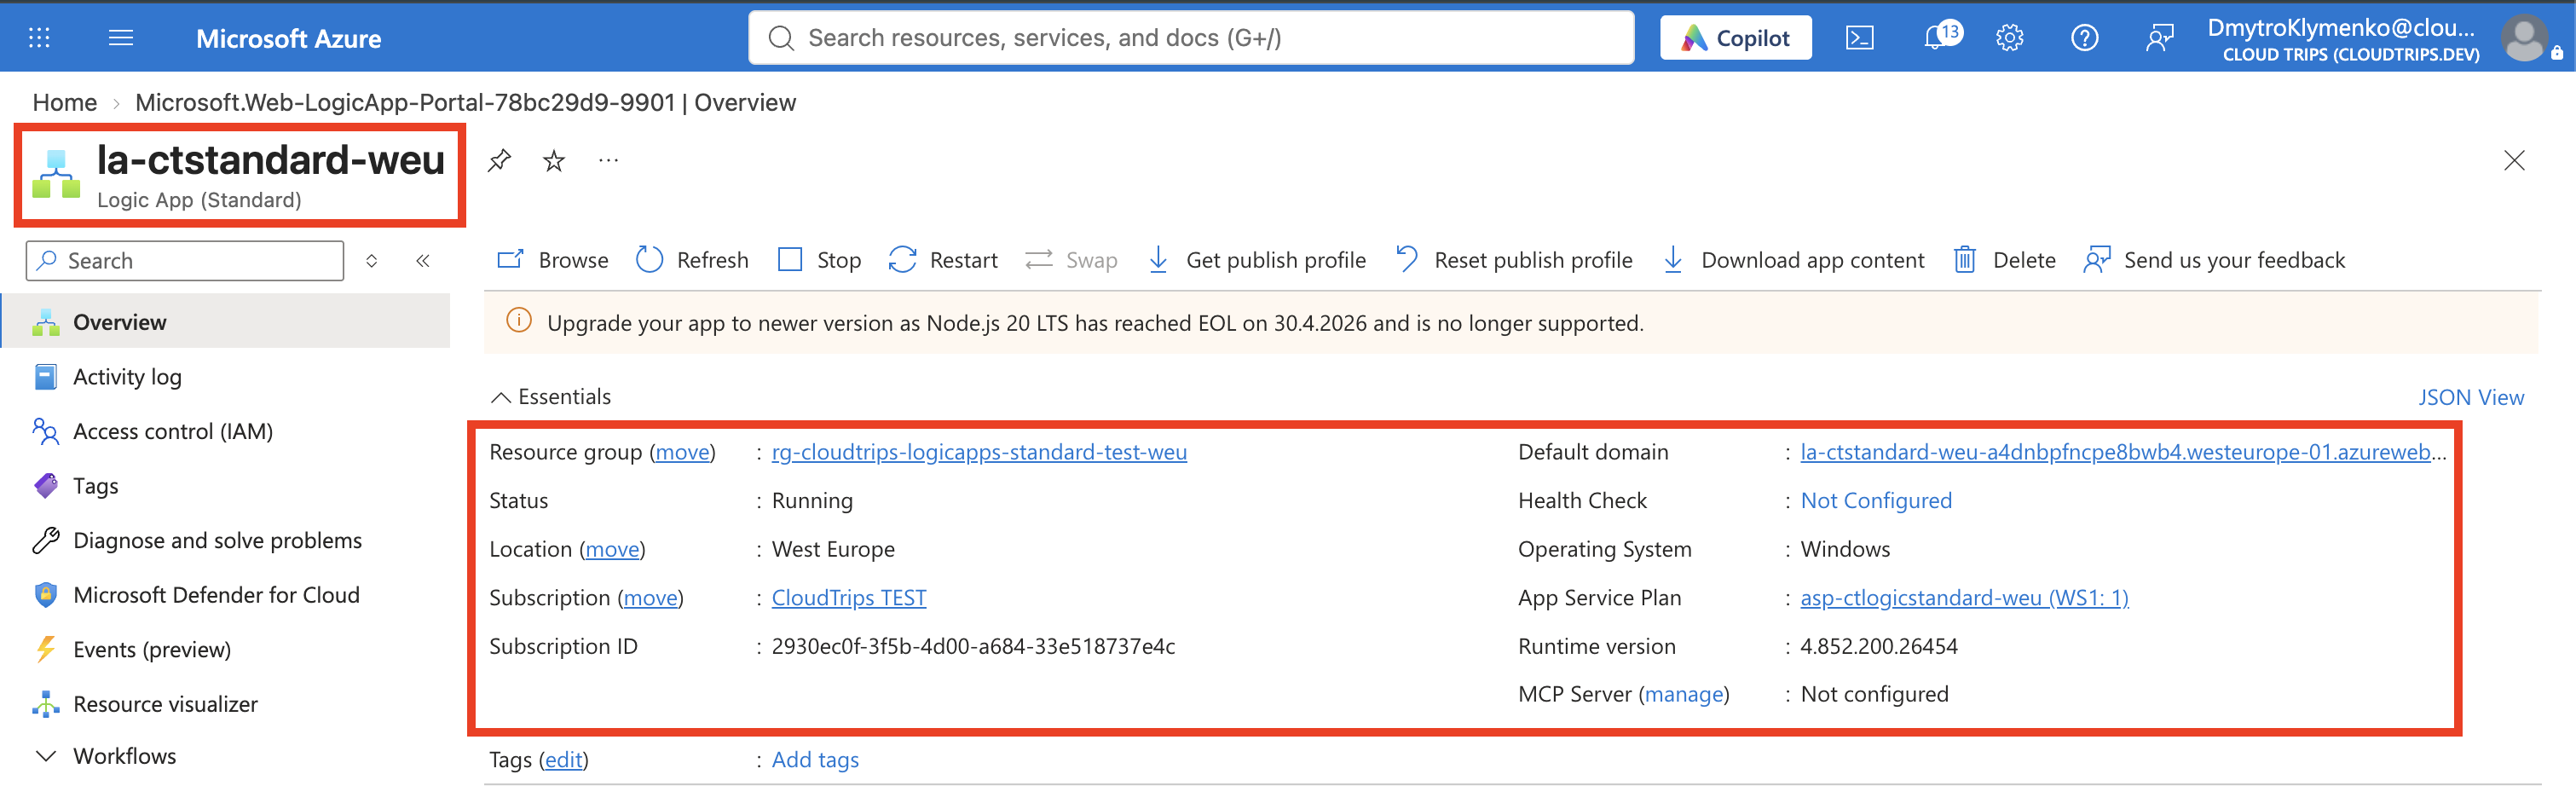Image resolution: width=2576 pixels, height=786 pixels.
Task: Close the Logic App blade
Action: point(2513,160)
